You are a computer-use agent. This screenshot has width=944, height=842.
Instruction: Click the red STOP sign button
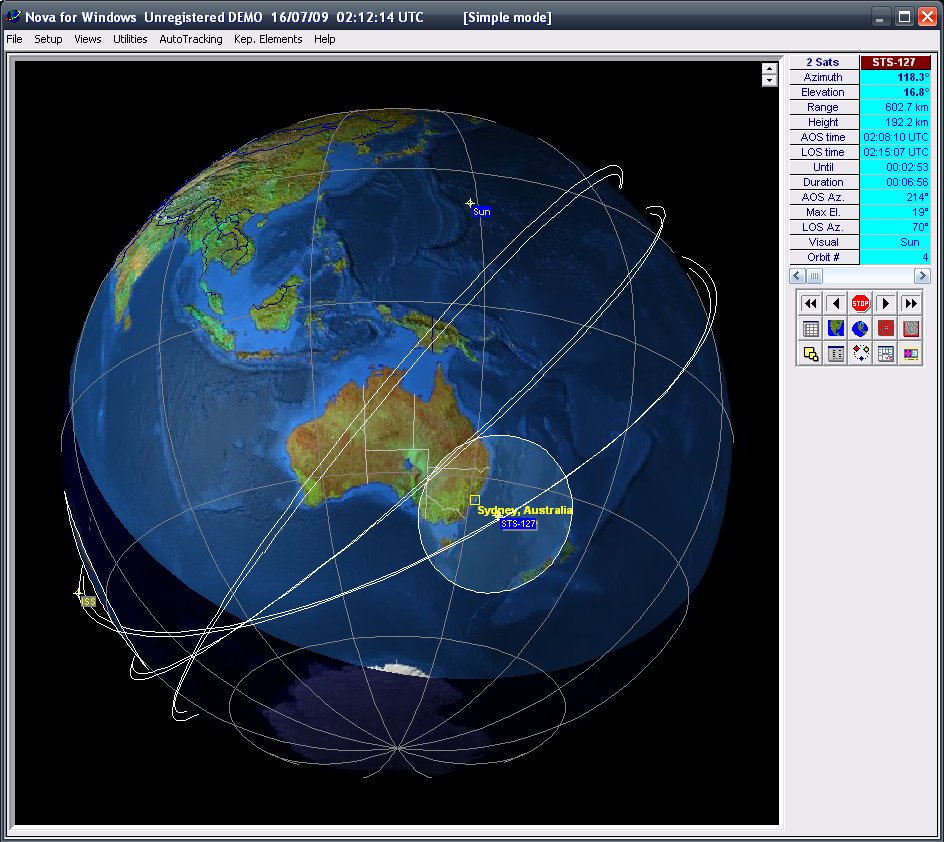point(860,303)
